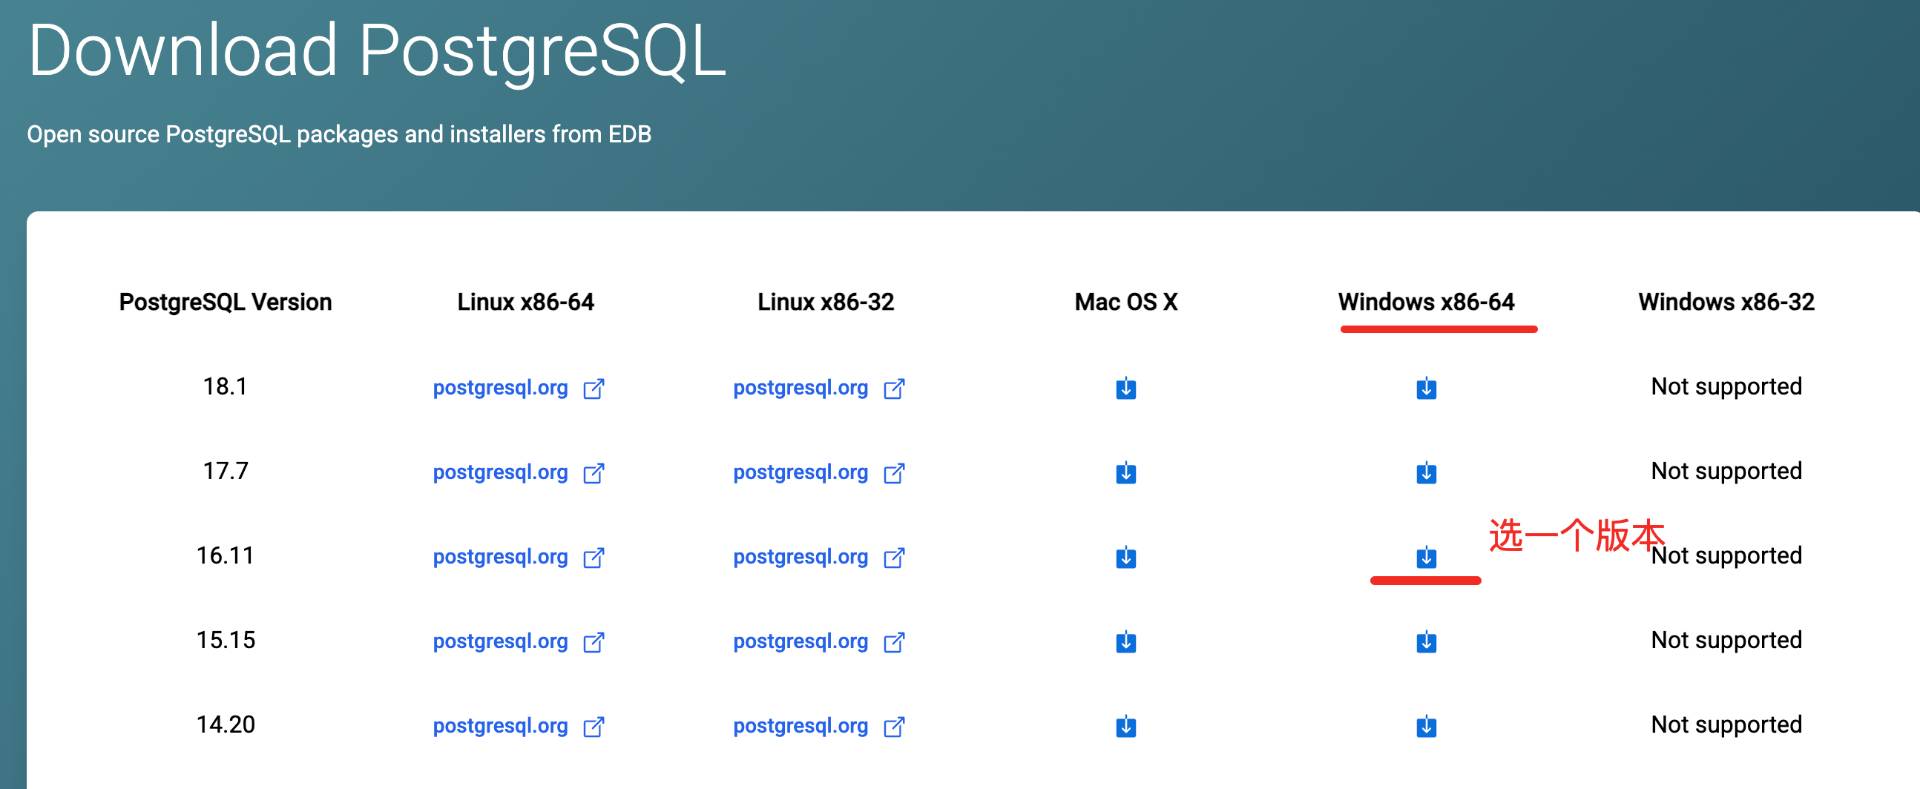Viewport: 1920px width, 789px height.
Task: Download PostgreSQL 15.15 for Mac OS X
Action: (x=1126, y=641)
